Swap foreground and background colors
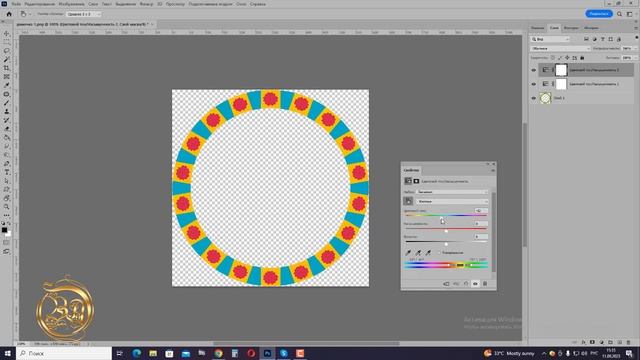The height and width of the screenshot is (360, 640). click(x=9, y=224)
